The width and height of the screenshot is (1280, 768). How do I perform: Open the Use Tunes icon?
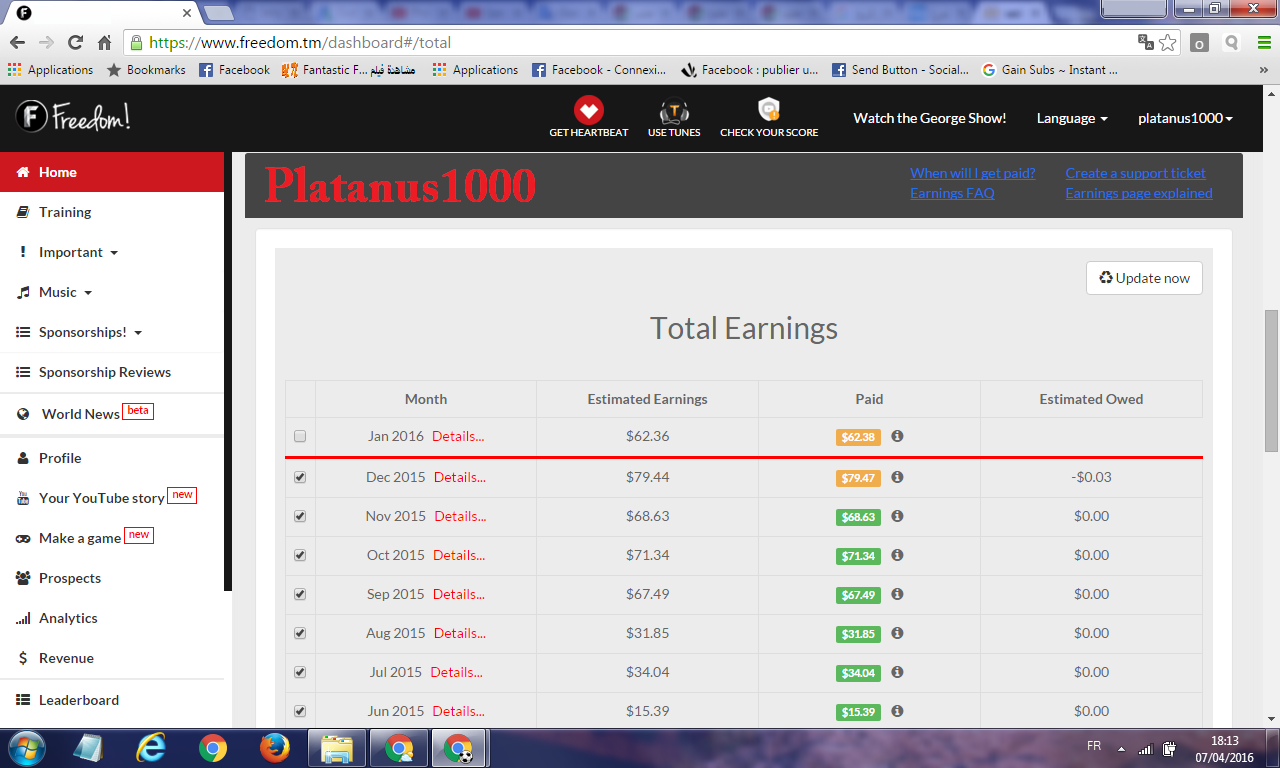(674, 117)
